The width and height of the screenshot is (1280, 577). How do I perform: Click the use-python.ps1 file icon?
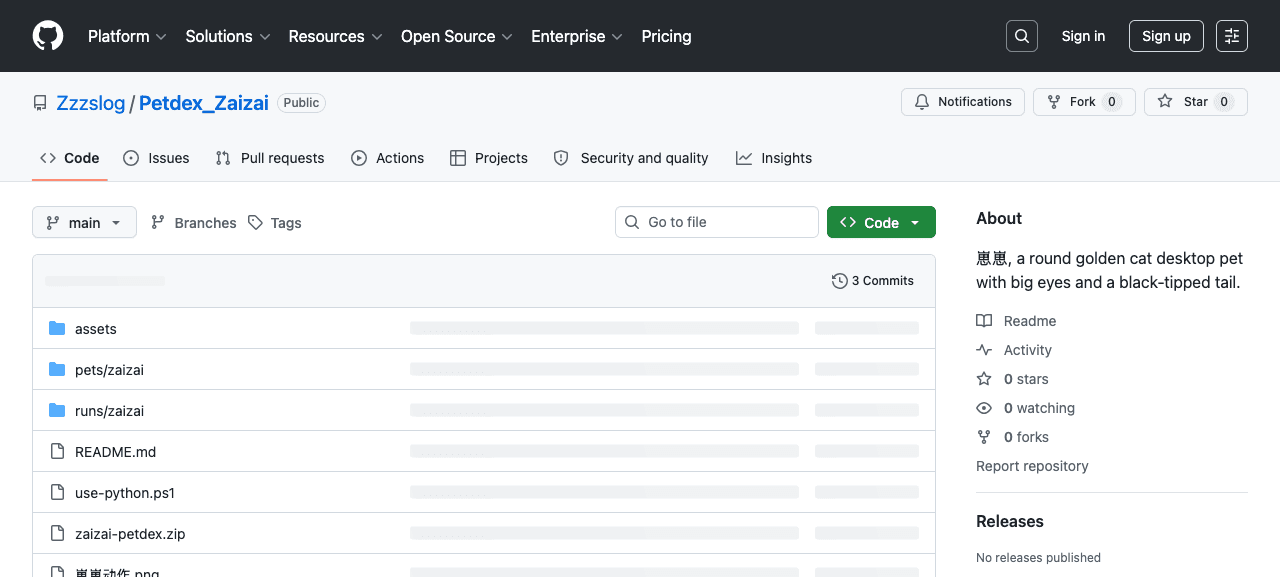[x=57, y=493]
